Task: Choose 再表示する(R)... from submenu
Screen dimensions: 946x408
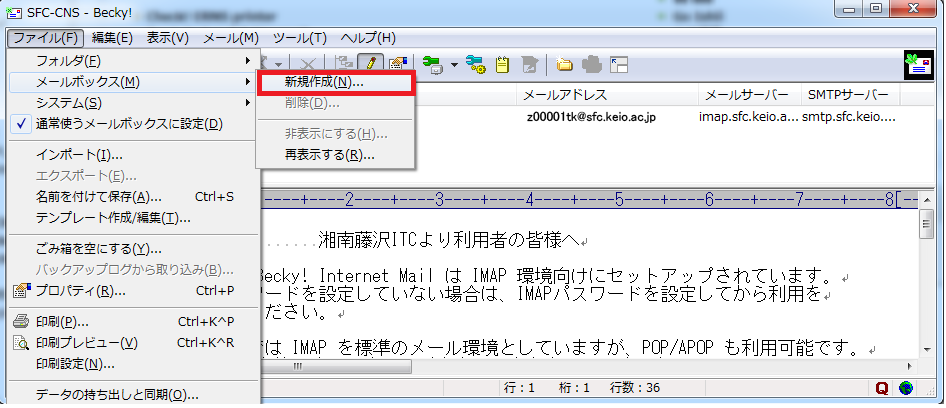Action: click(x=329, y=154)
